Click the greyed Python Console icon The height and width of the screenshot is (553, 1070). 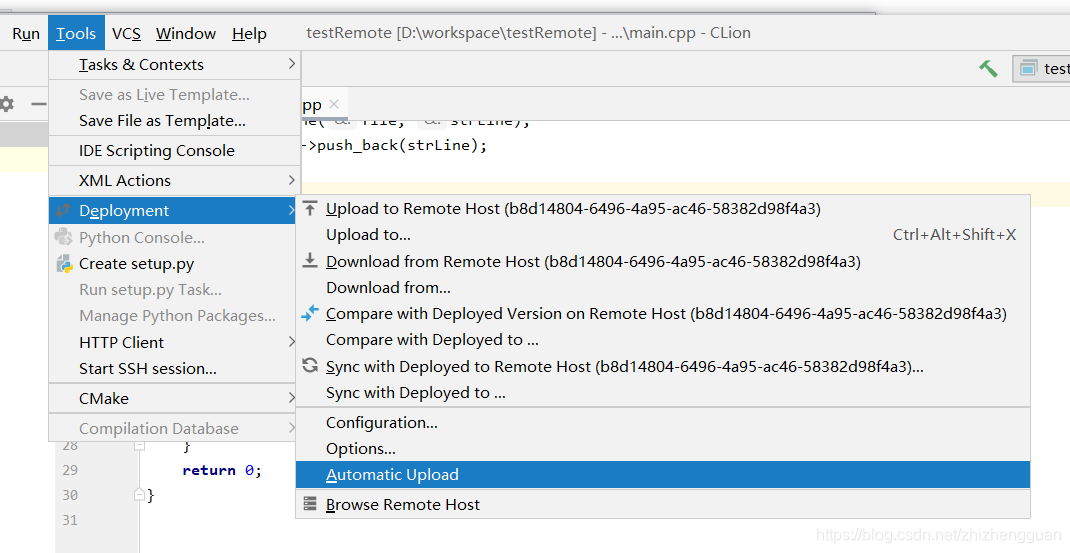63,237
